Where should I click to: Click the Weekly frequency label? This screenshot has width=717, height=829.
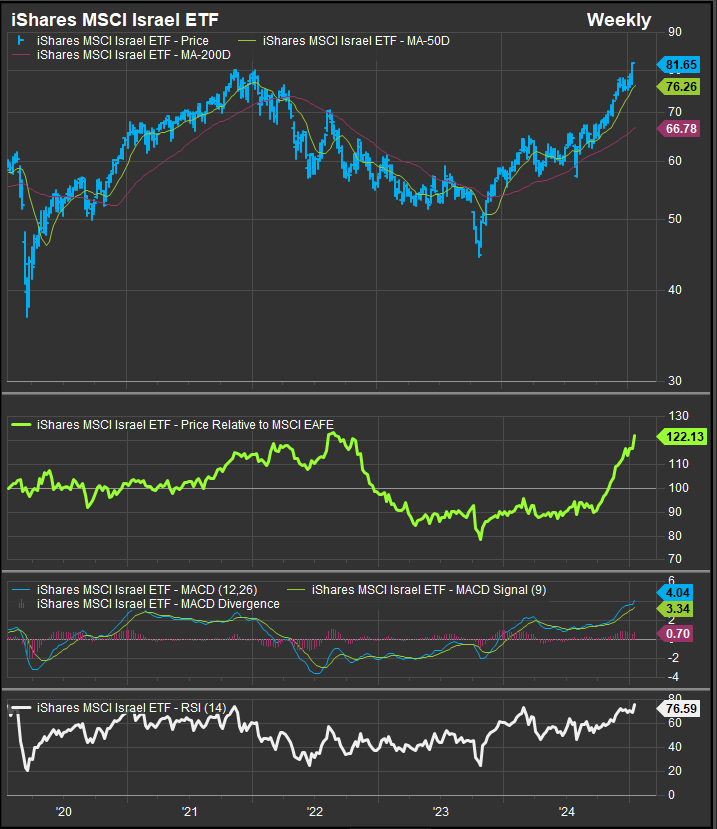pos(619,20)
